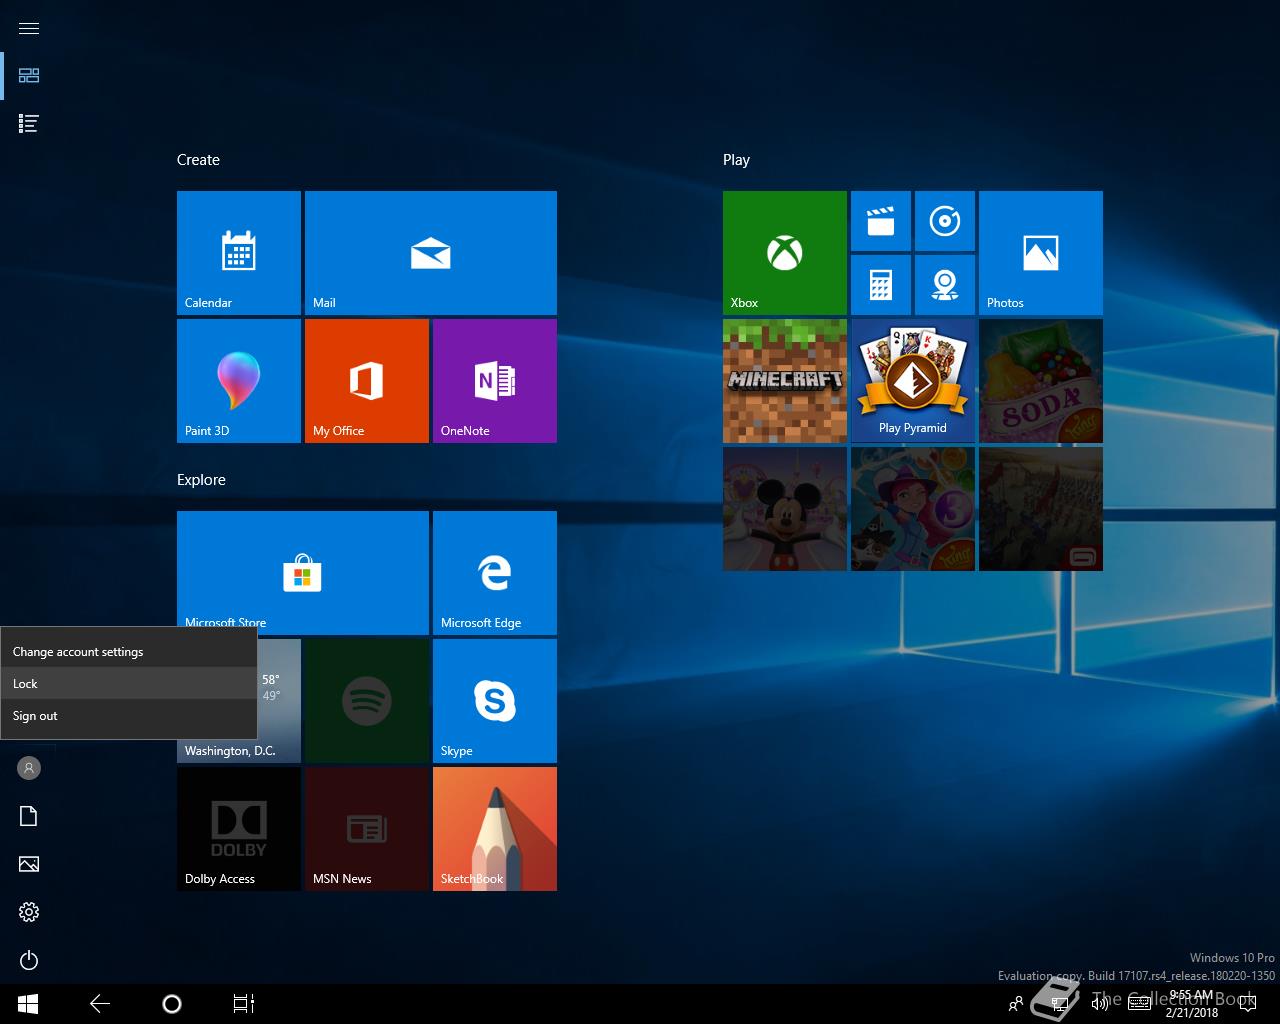Open the Start hamburger menu
Image resolution: width=1280 pixels, height=1024 pixels.
[x=29, y=28]
